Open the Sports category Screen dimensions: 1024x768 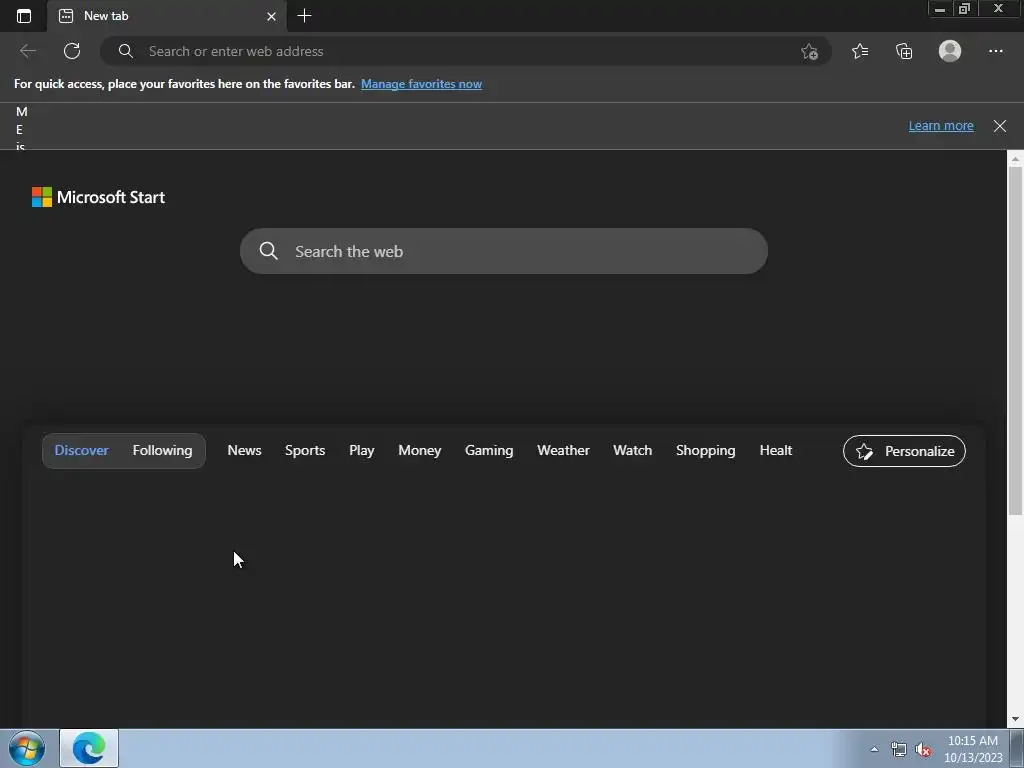tap(305, 451)
